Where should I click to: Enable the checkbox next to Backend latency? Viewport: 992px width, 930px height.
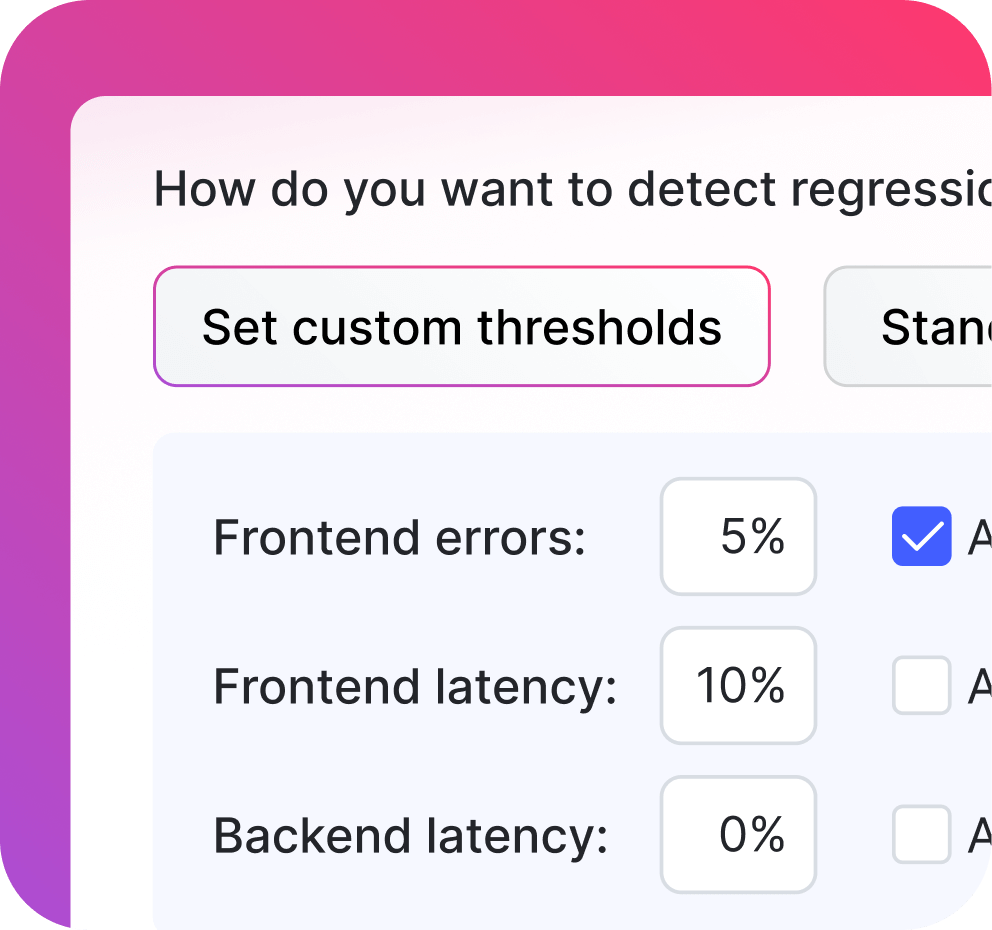921,835
